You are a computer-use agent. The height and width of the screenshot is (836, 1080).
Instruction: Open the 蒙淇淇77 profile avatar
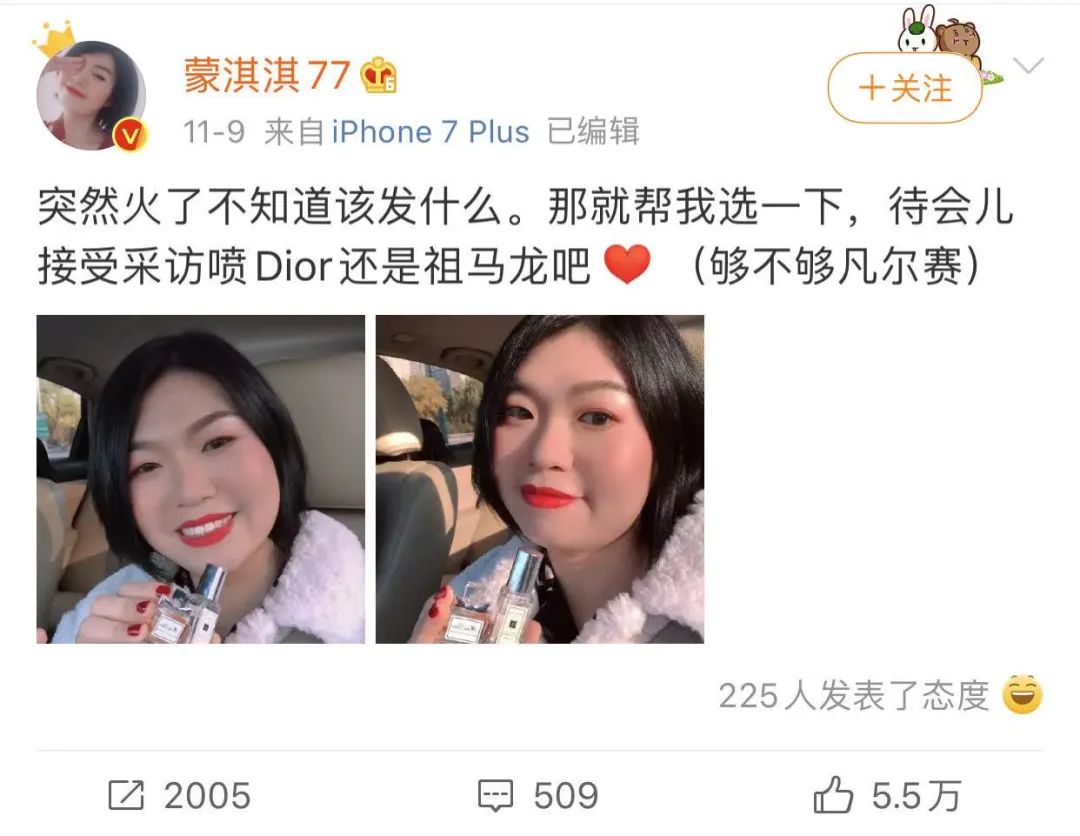tap(90, 94)
